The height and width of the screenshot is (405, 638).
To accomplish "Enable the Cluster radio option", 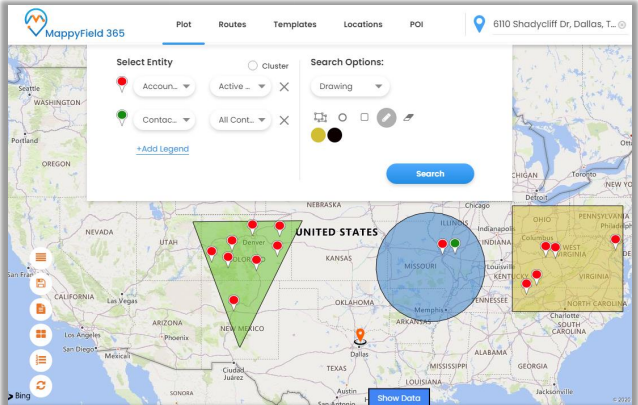I will [x=252, y=66].
